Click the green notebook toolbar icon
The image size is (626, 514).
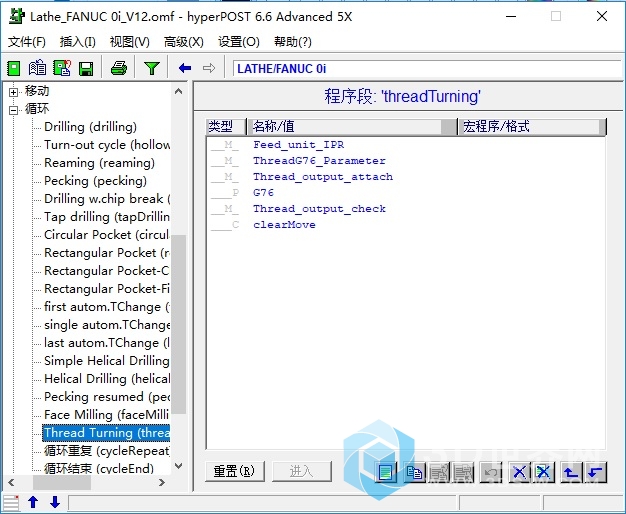(x=14, y=68)
